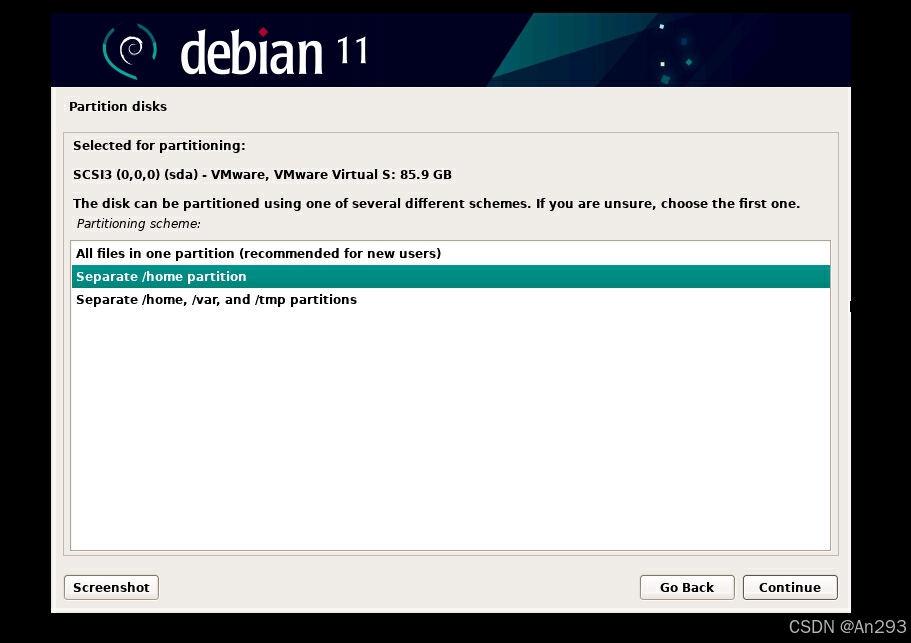Select 'All files in one partition' scheme

[x=450, y=253]
